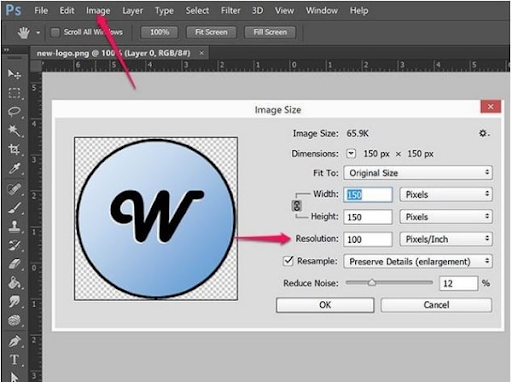Click the Reduce Noise percentage field

(459, 283)
